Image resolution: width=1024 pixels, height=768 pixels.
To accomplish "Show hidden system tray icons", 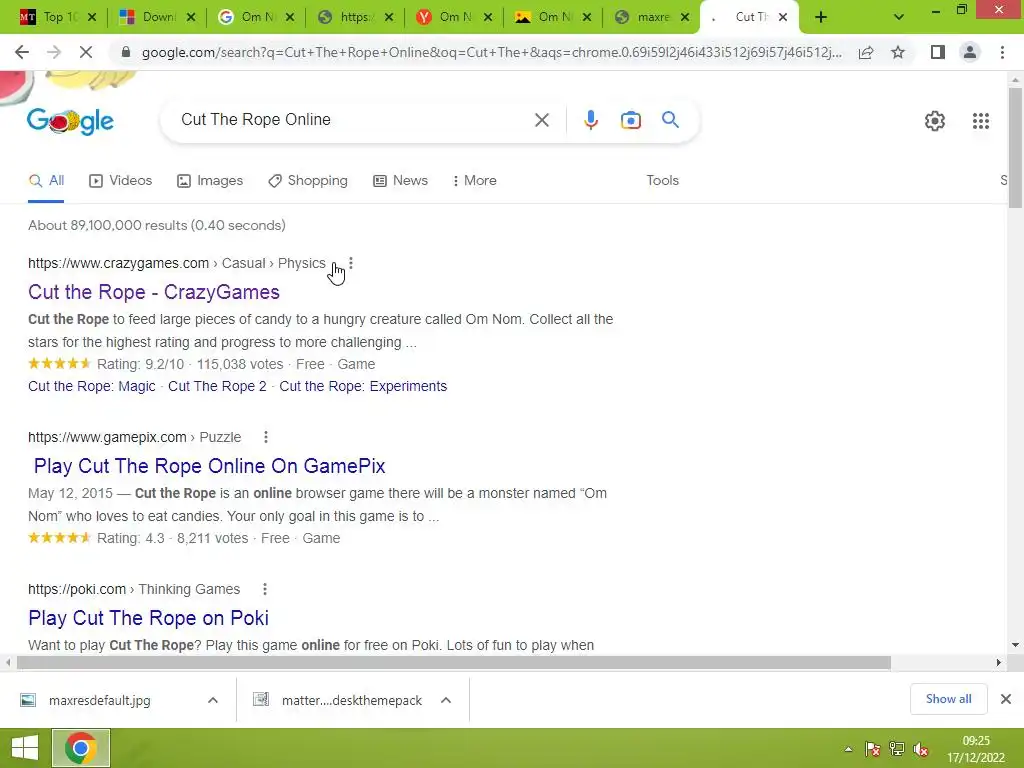I will [x=848, y=749].
